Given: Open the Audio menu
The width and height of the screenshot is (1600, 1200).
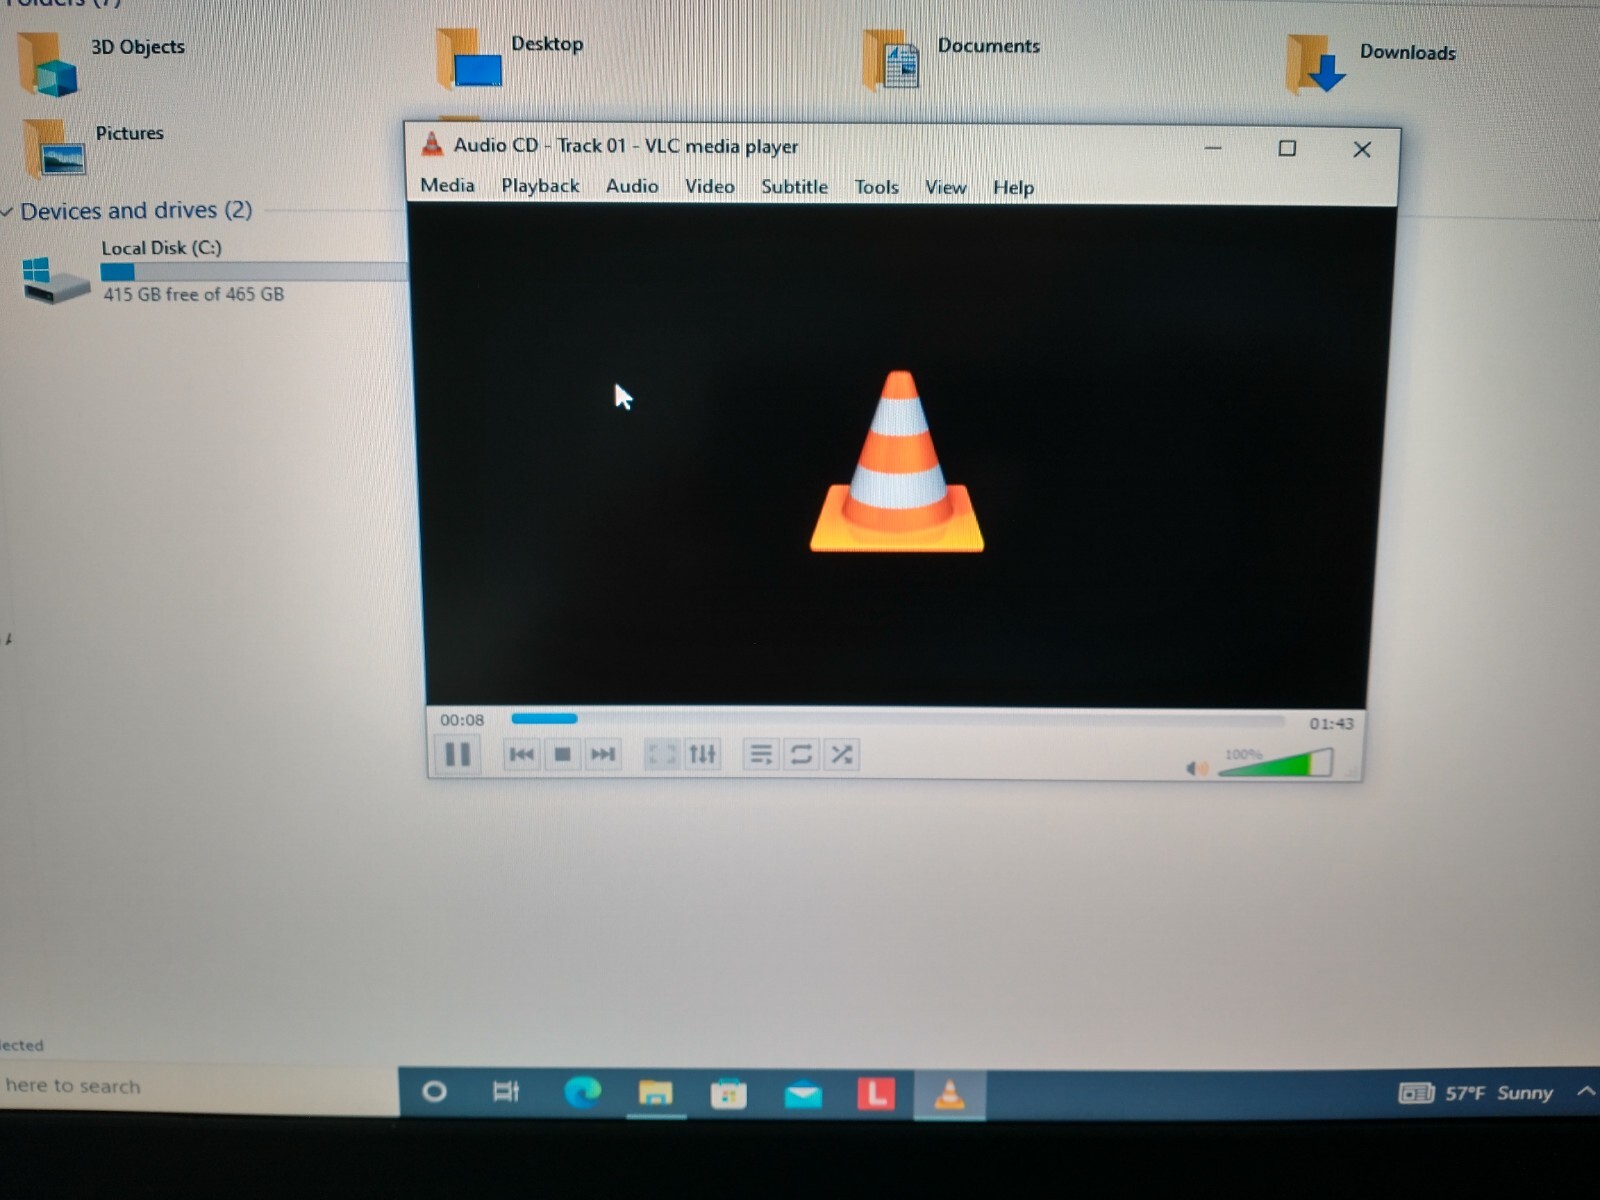Looking at the screenshot, I should click(632, 186).
